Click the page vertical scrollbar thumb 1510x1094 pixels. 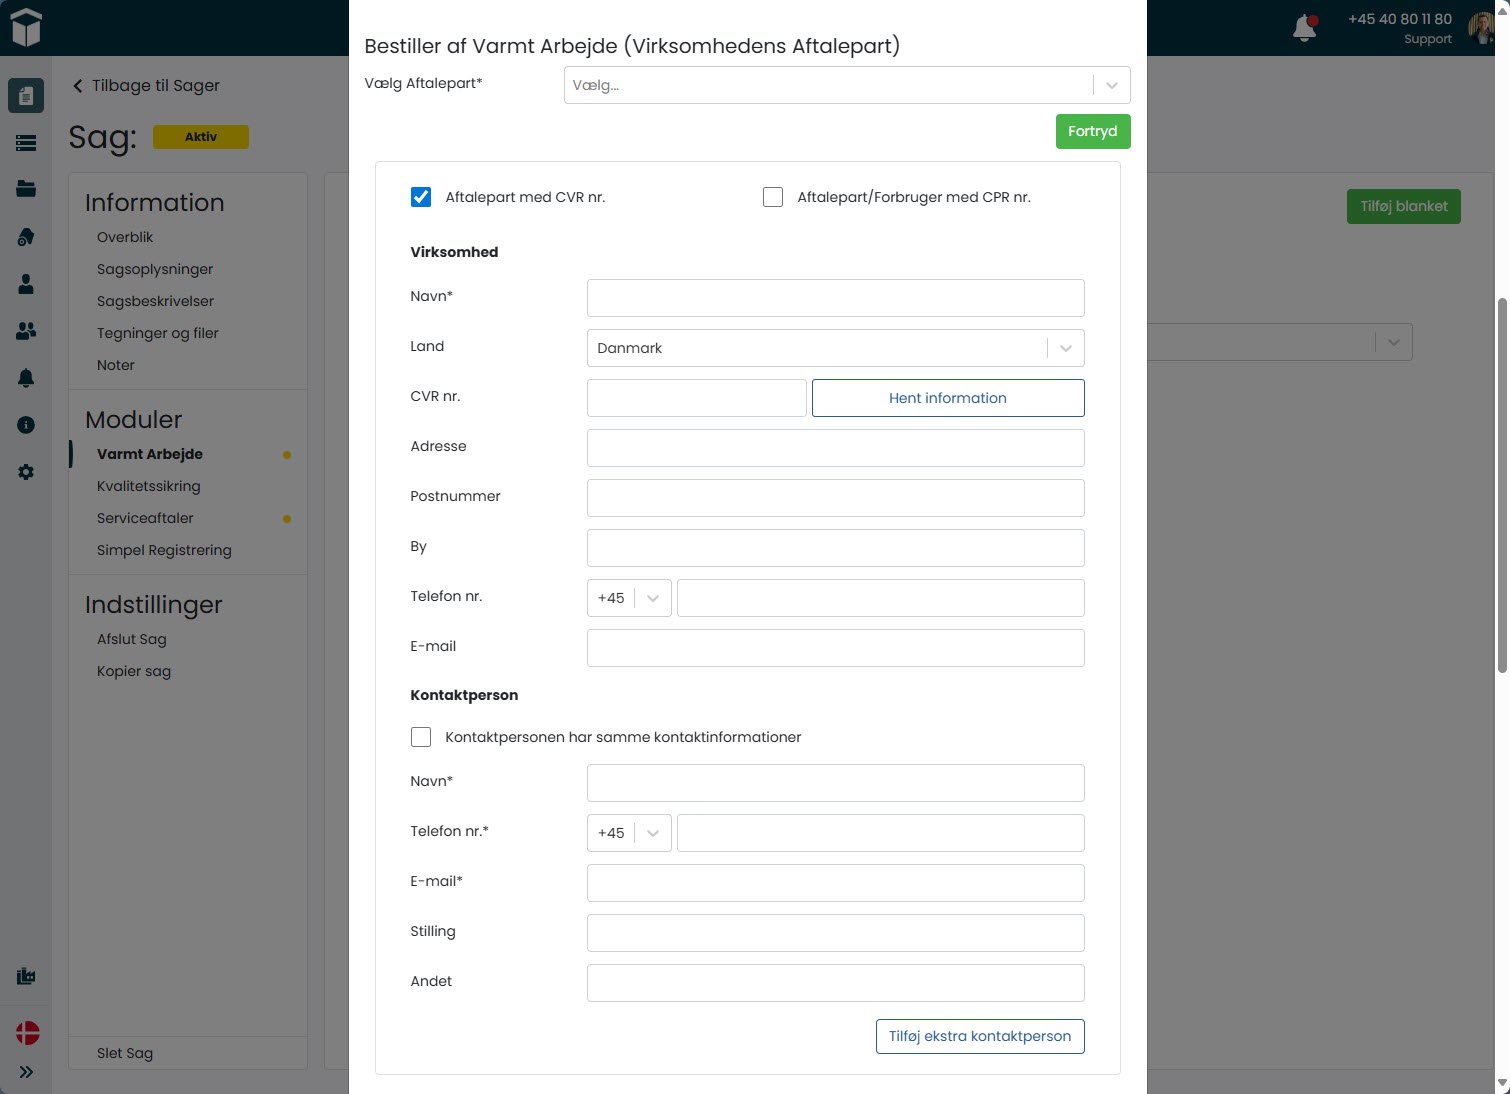point(1501,485)
